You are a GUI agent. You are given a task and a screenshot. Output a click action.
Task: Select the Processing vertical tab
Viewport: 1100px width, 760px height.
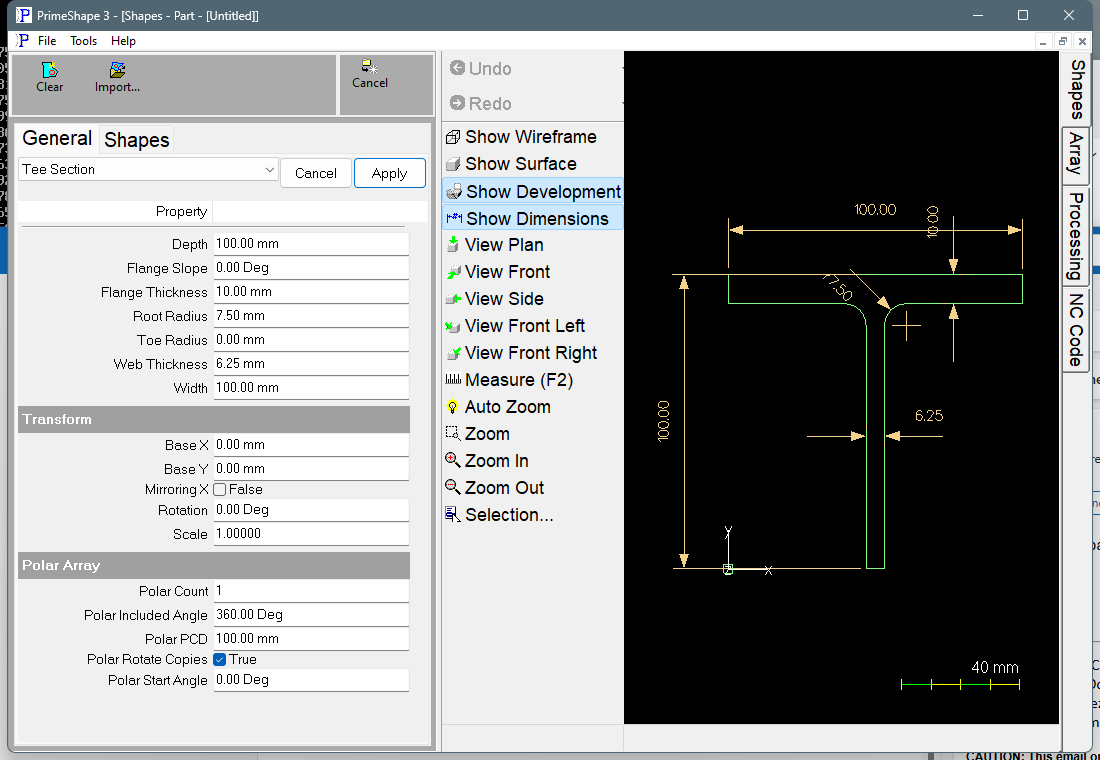tap(1076, 236)
